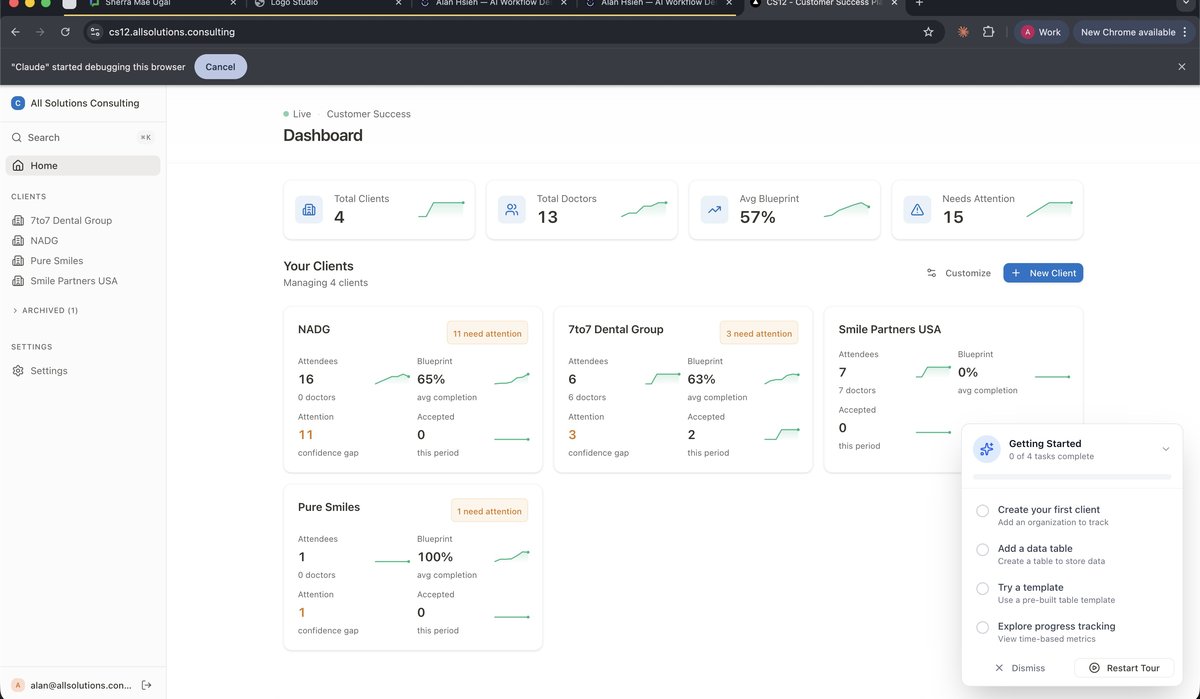The width and height of the screenshot is (1200, 699).
Task: Click Restart Tour in Getting Started panel
Action: pyautogui.click(x=1124, y=667)
